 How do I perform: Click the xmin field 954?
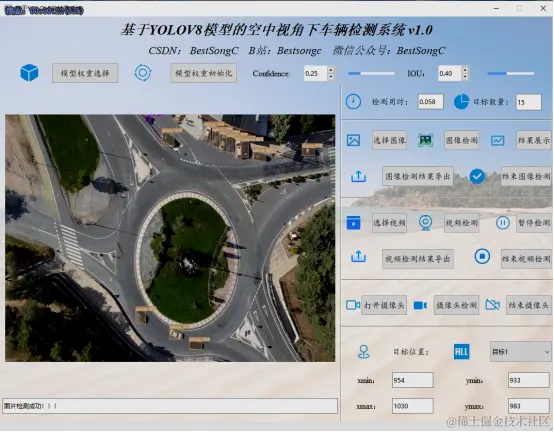click(x=413, y=380)
